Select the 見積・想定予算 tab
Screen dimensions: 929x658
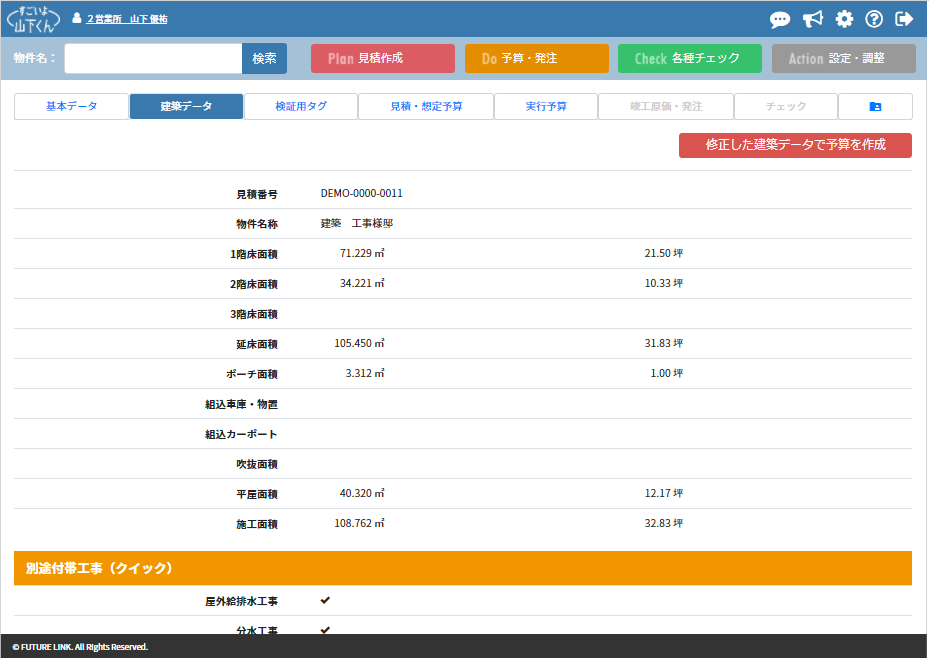coord(426,107)
